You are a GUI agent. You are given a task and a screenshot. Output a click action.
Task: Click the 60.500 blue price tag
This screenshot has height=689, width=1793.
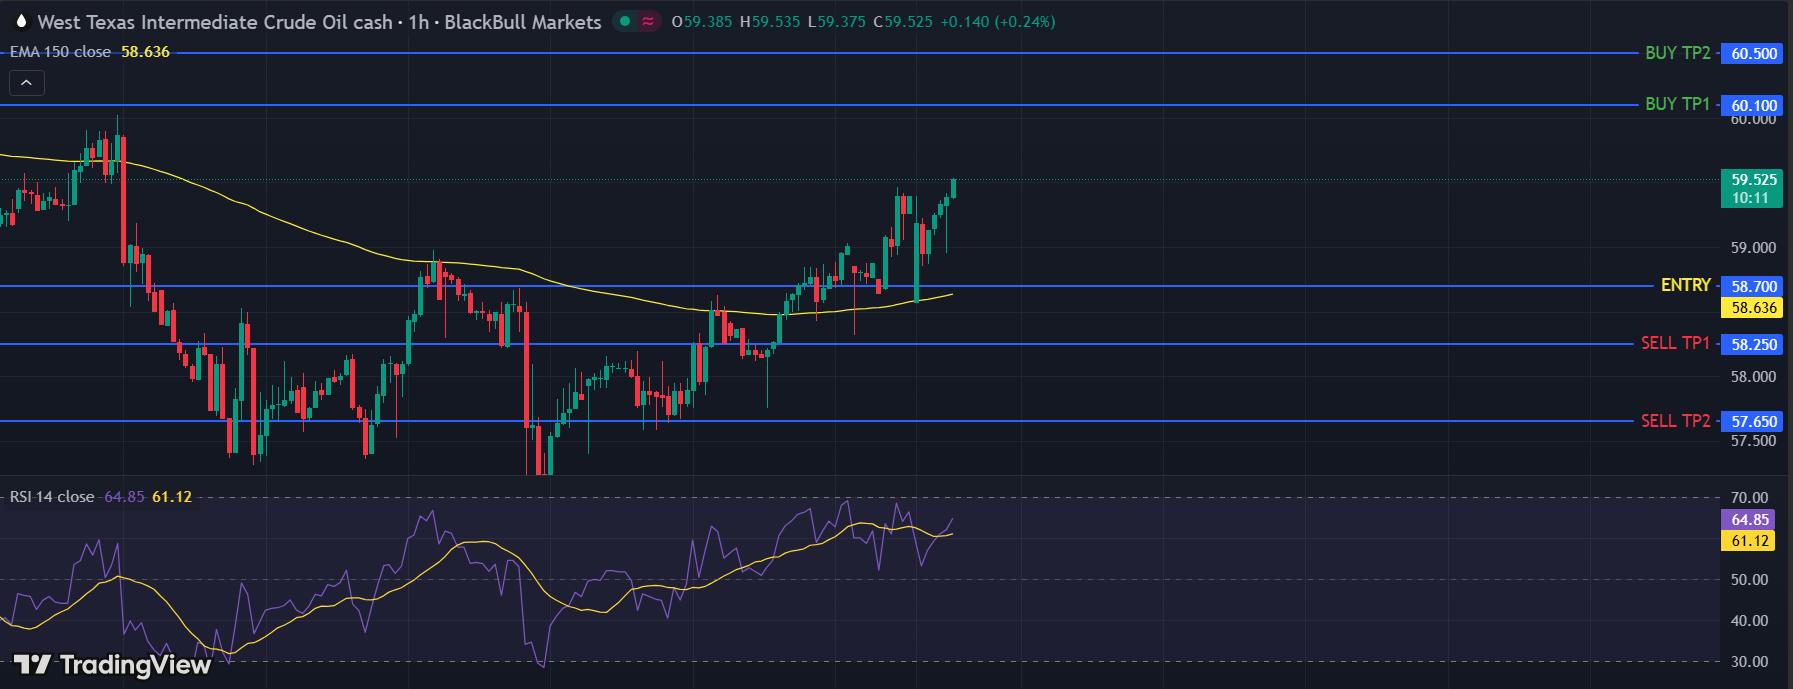coord(1753,54)
